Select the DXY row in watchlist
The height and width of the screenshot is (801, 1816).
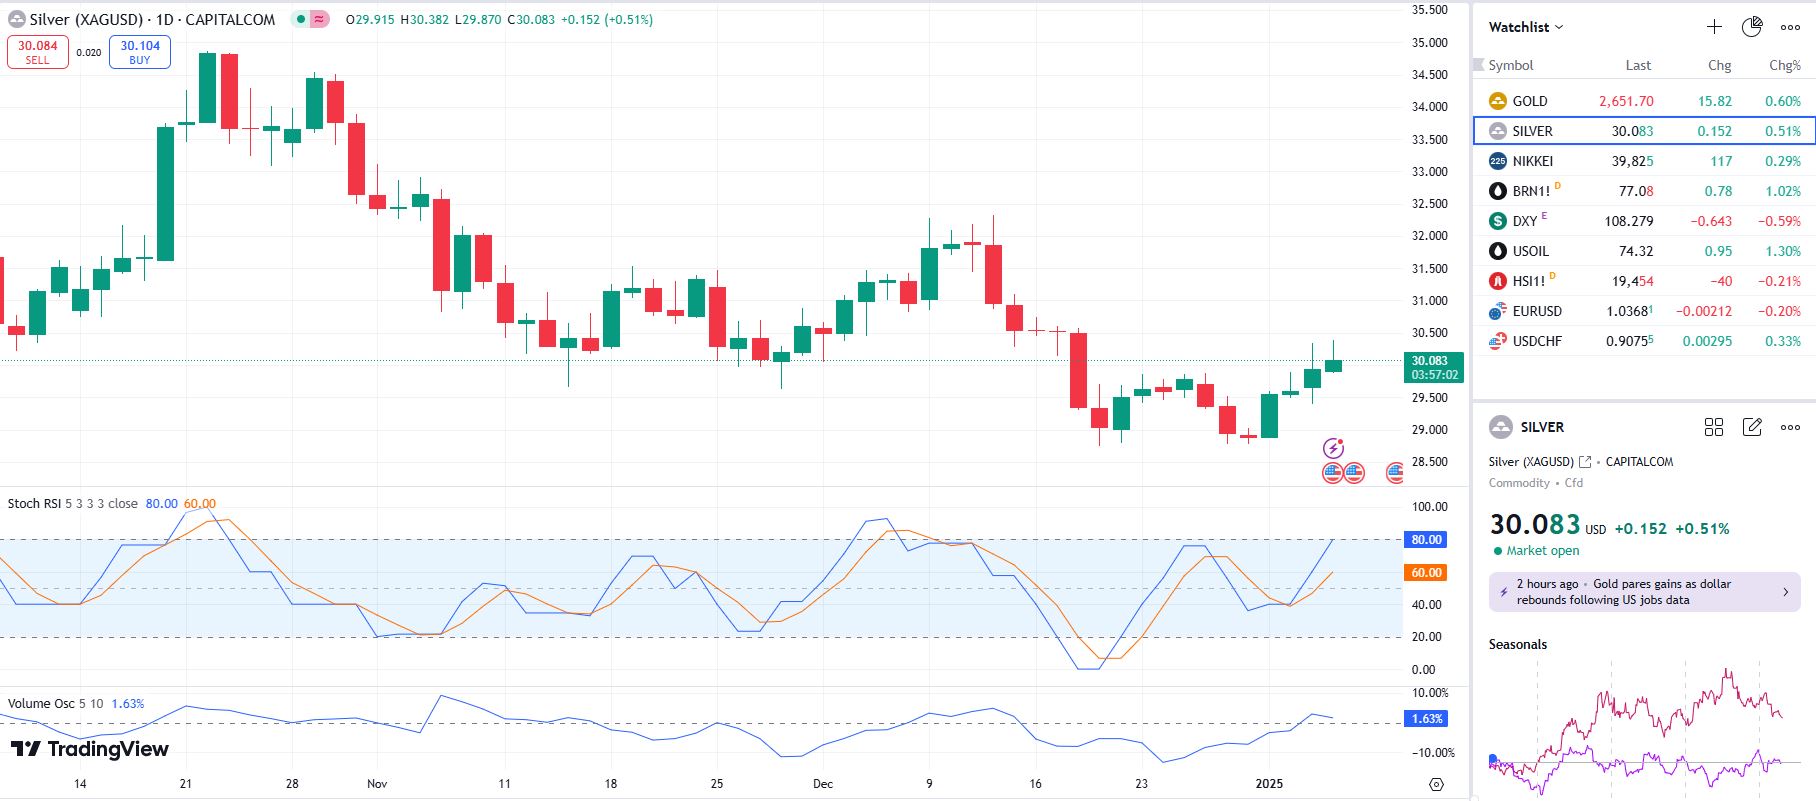1644,221
